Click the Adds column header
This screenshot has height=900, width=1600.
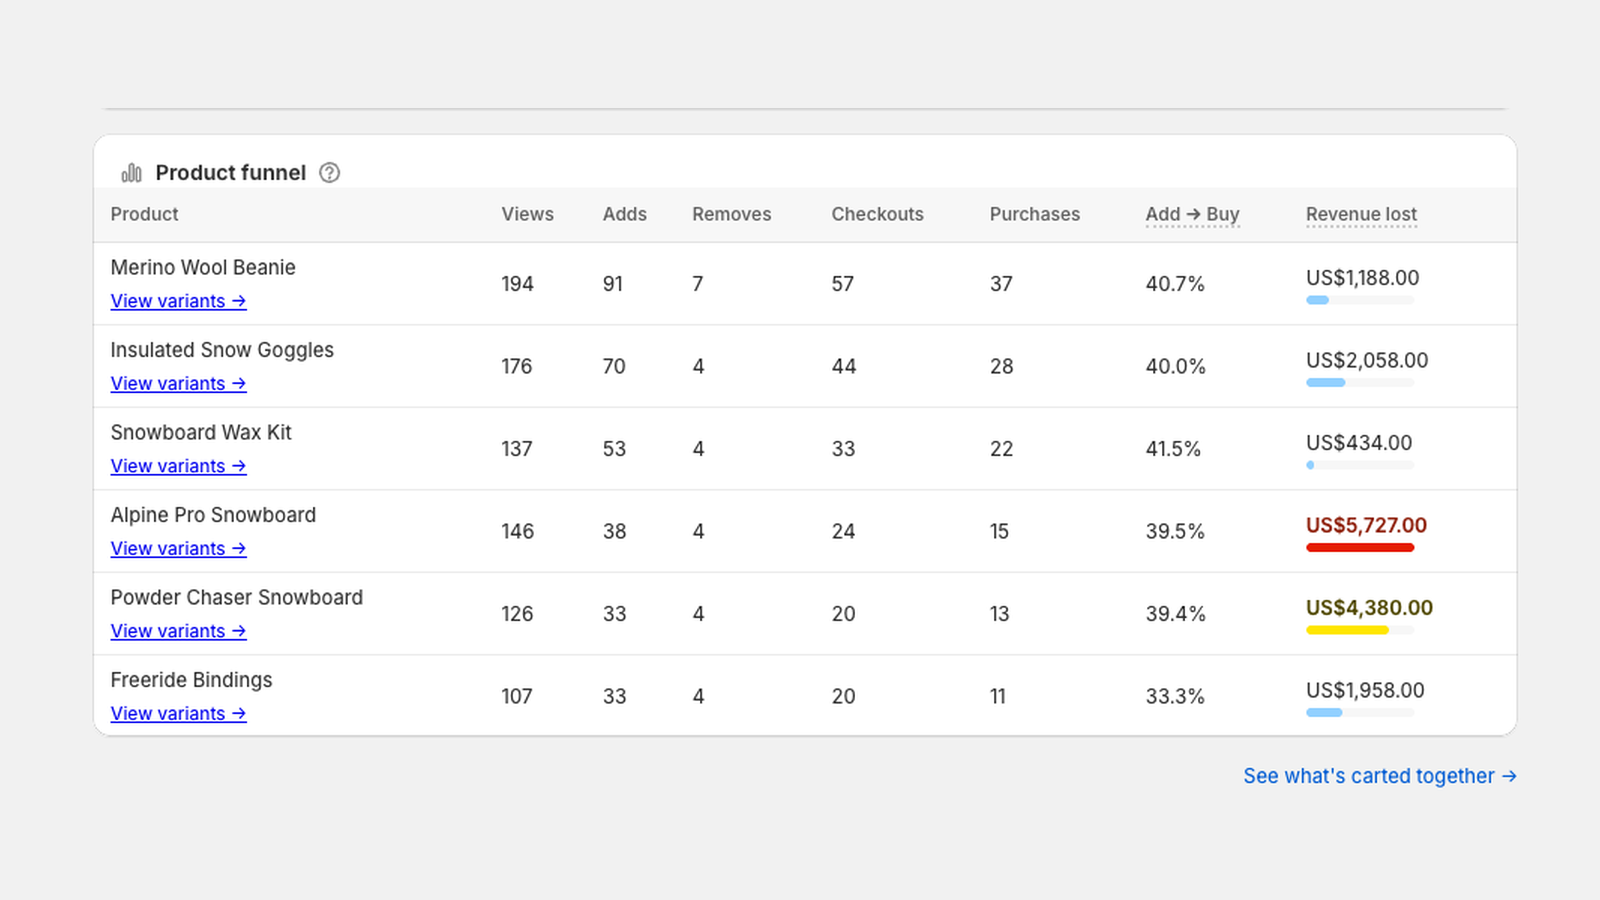click(625, 214)
